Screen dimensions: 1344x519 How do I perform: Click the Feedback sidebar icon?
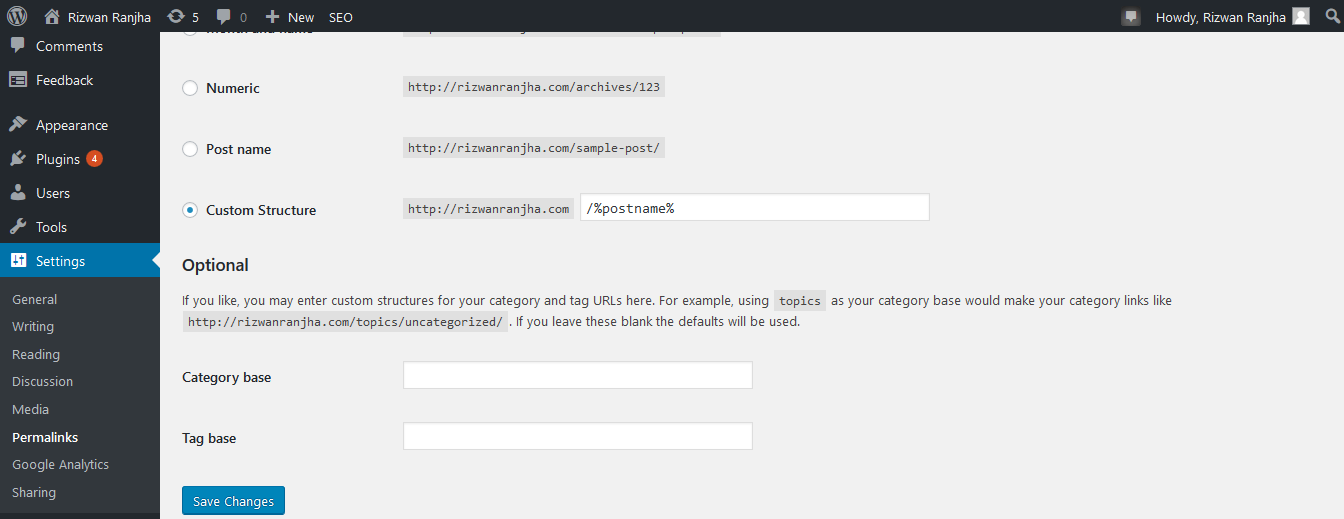[18, 80]
